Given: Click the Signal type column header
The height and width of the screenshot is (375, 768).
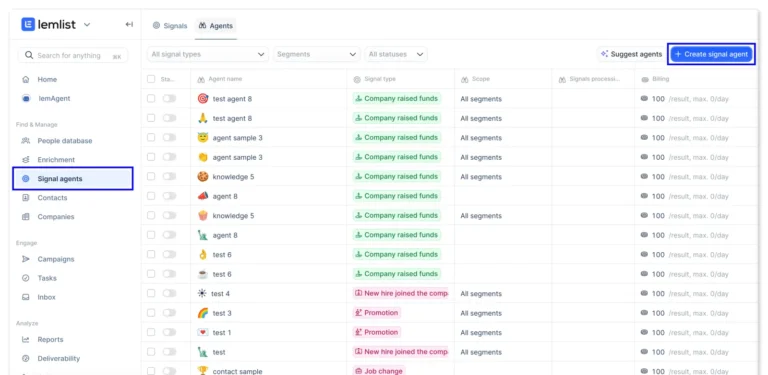Looking at the screenshot, I should coord(380,79).
